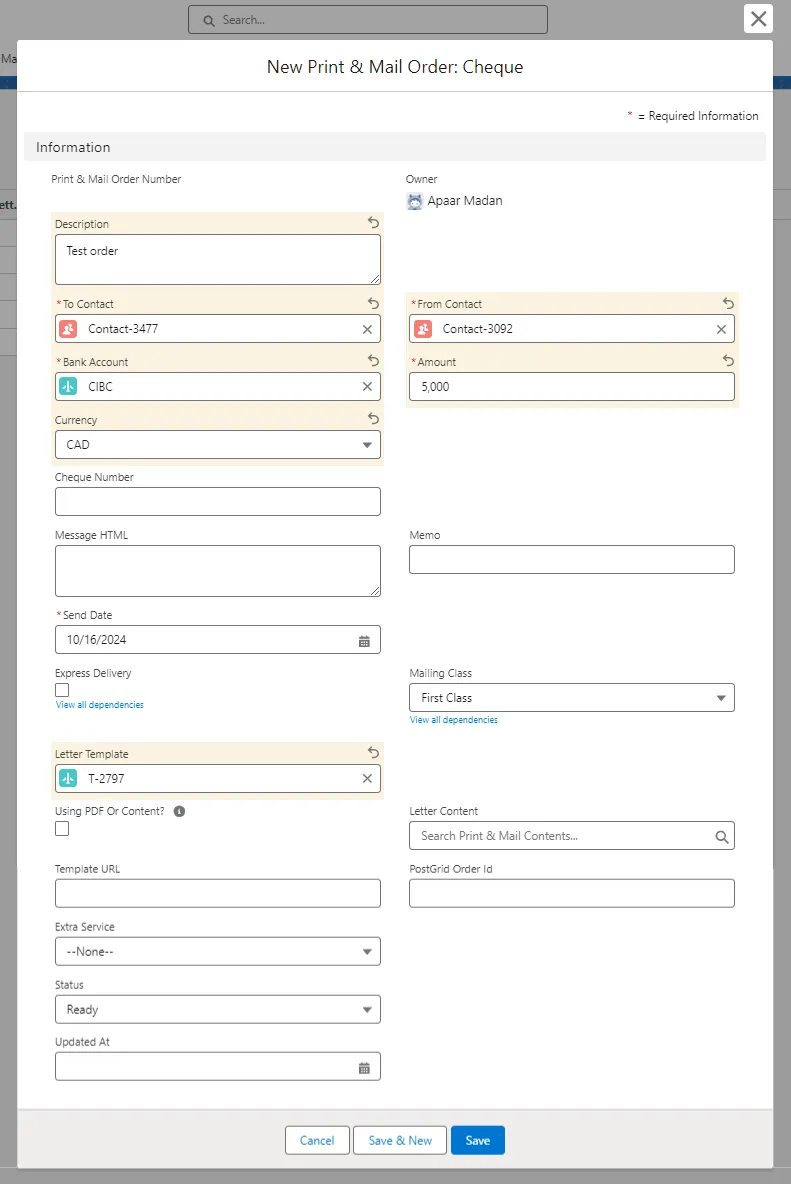Open the Currency dropdown showing CAD

click(x=217, y=445)
